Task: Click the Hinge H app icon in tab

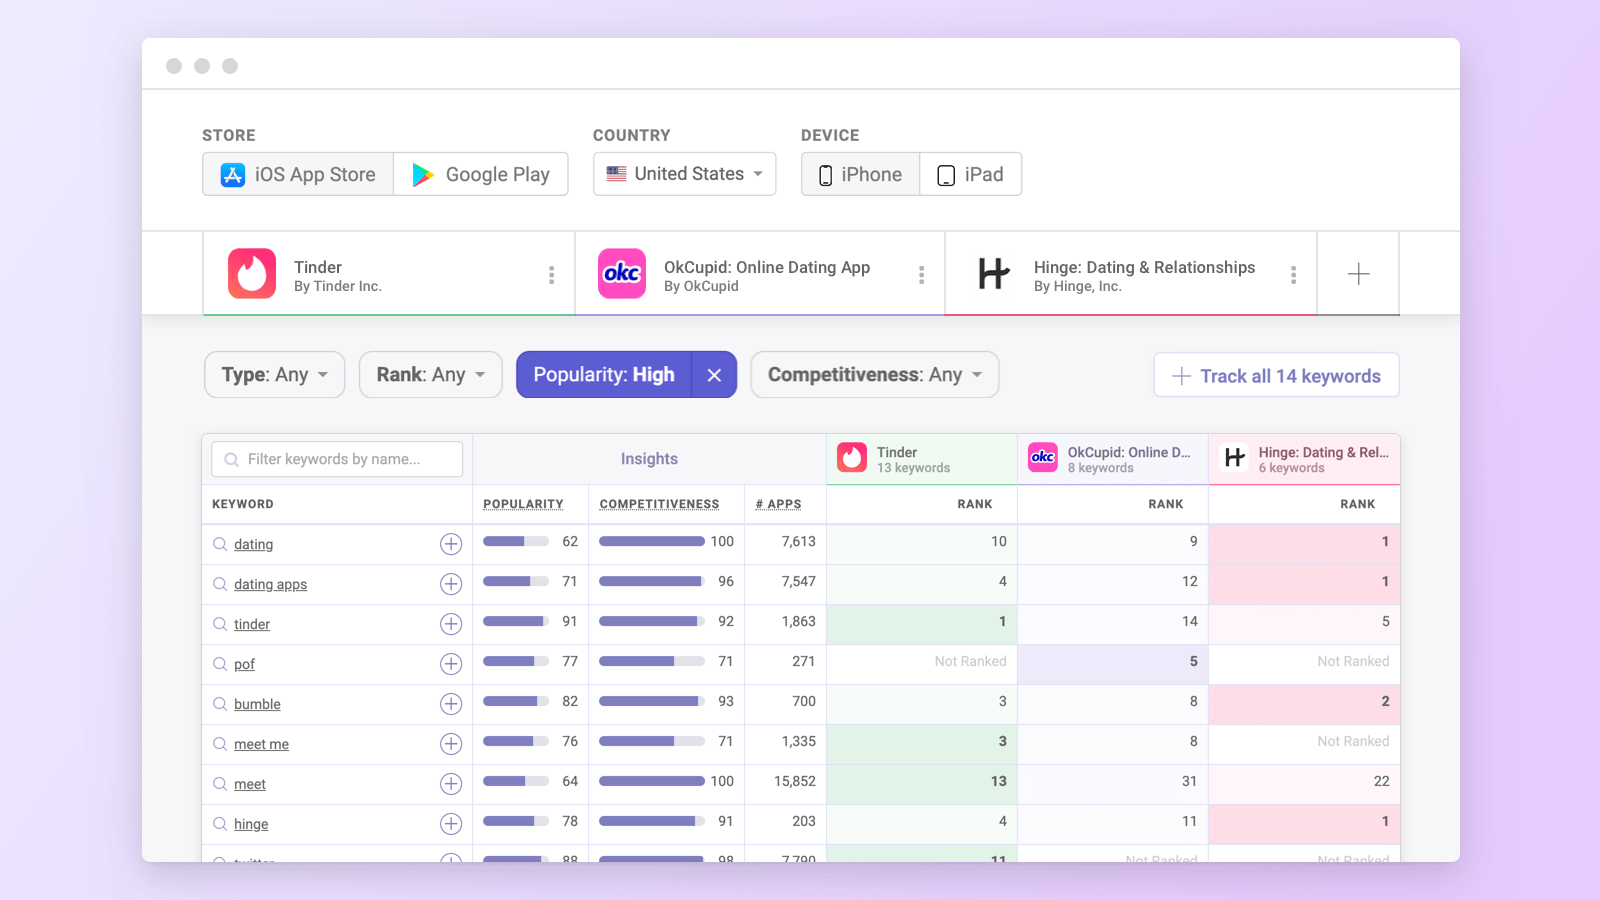Action: point(994,274)
